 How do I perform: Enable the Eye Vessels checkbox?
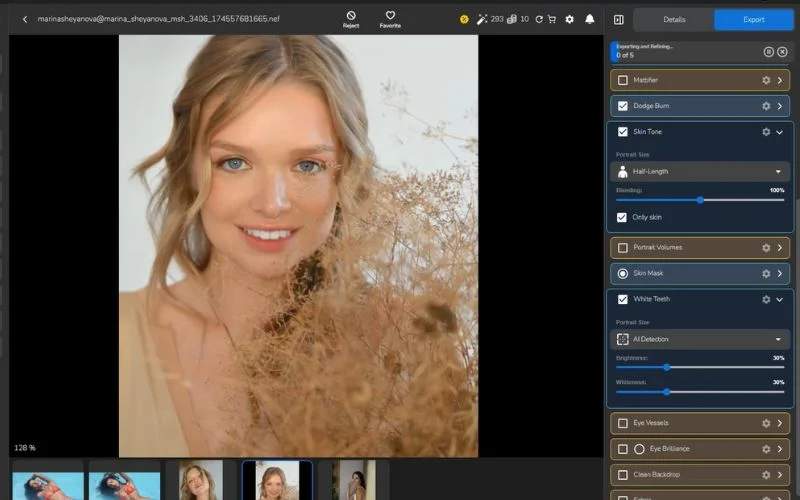[x=623, y=423]
